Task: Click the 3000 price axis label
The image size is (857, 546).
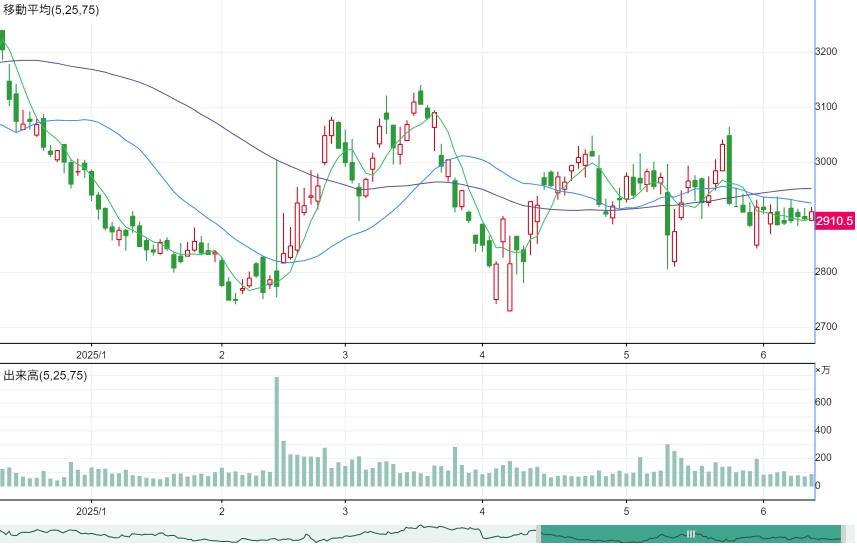Action: tap(826, 161)
